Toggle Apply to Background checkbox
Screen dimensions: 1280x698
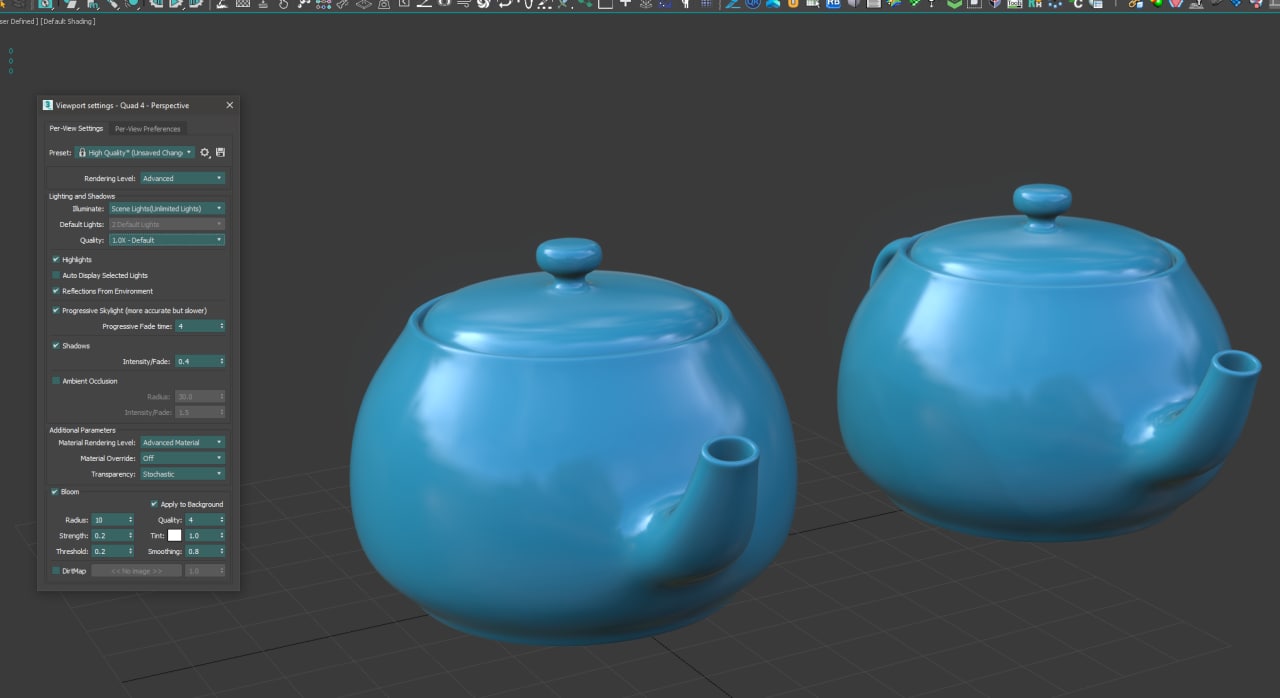click(x=154, y=504)
